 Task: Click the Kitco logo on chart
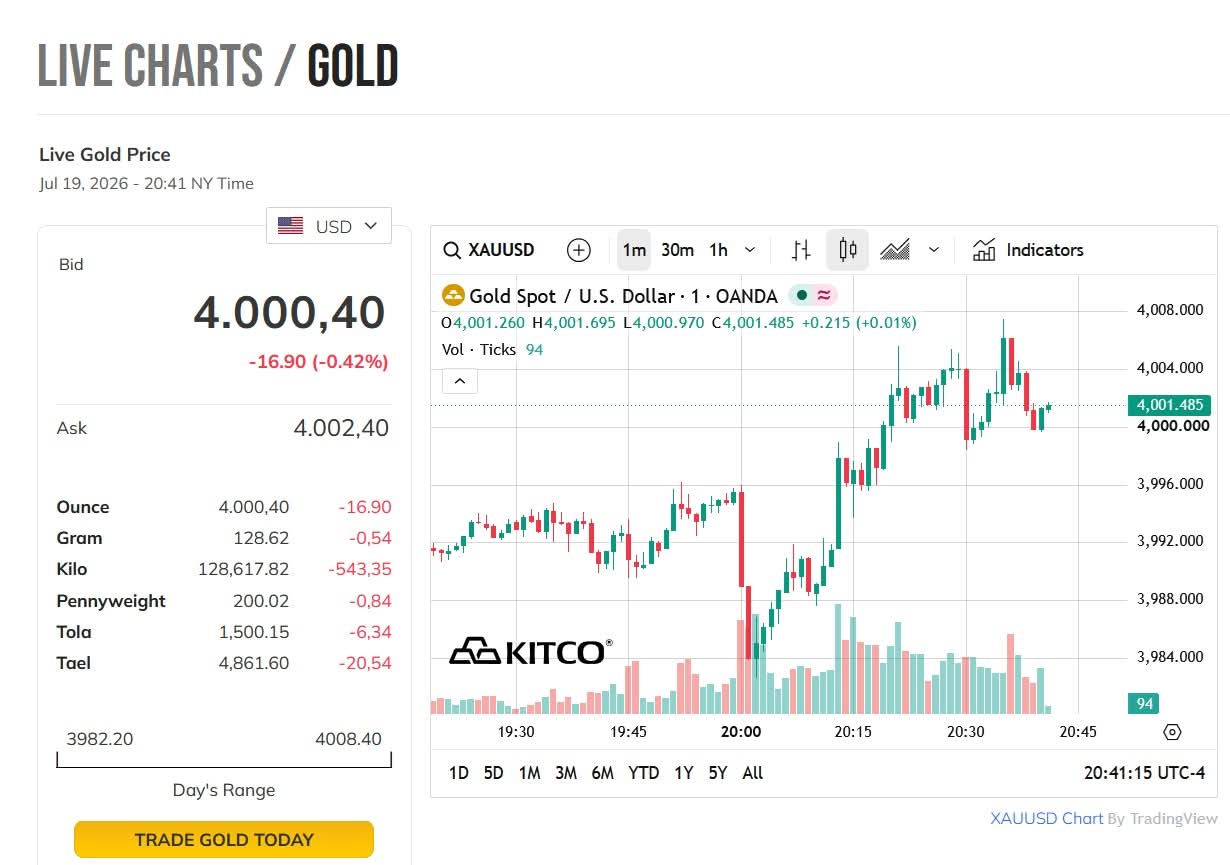(530, 652)
